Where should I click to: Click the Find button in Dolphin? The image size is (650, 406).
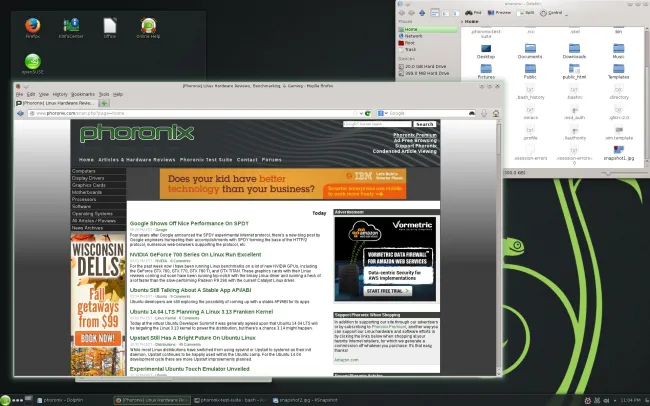pyautogui.click(x=473, y=13)
